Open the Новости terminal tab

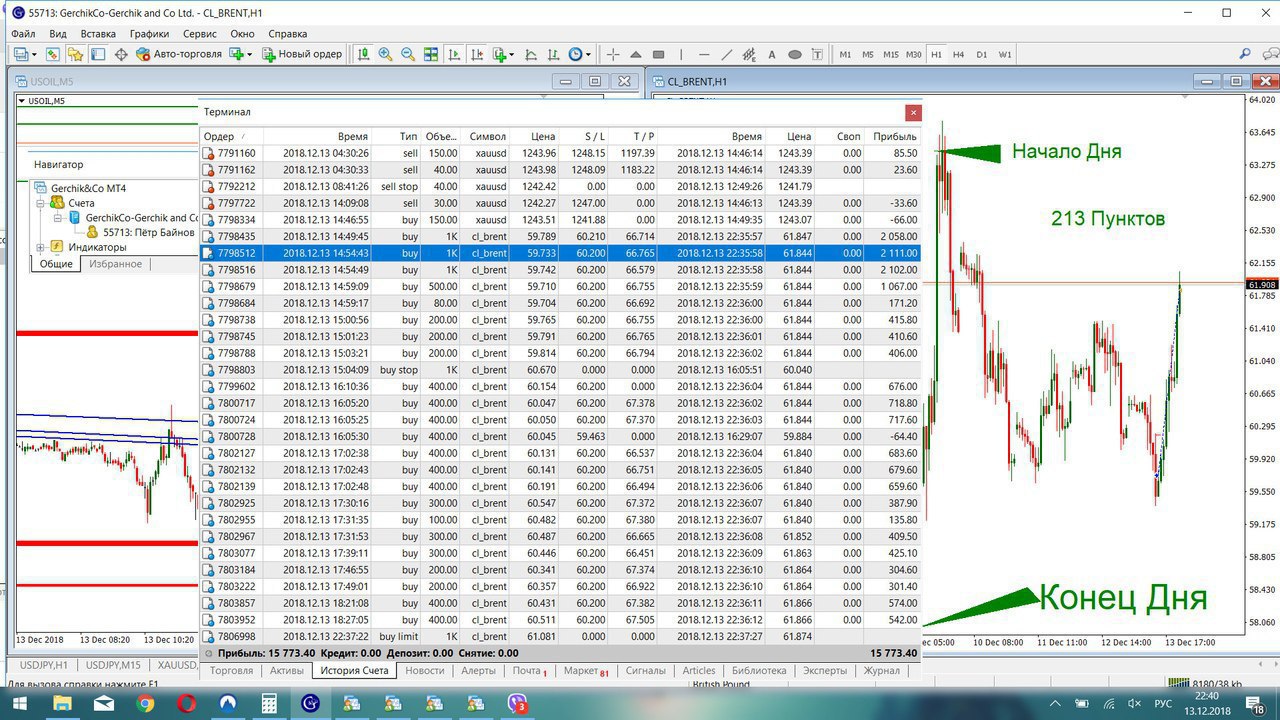425,671
